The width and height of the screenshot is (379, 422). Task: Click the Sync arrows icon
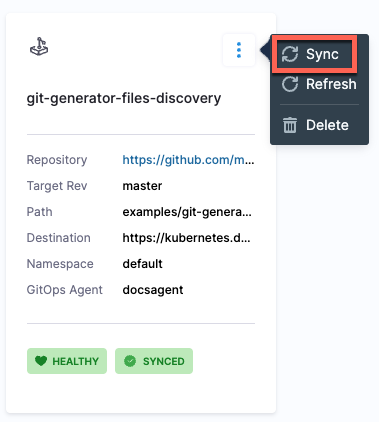[290, 54]
